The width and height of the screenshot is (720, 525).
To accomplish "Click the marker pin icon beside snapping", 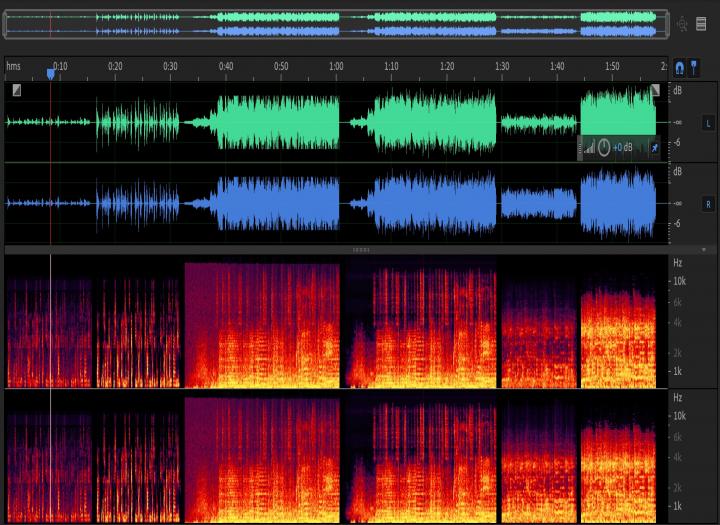I will [x=693, y=67].
